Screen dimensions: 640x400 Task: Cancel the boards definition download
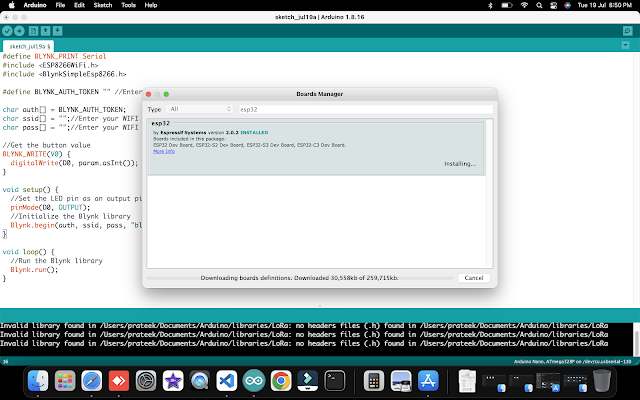pyautogui.click(x=474, y=278)
